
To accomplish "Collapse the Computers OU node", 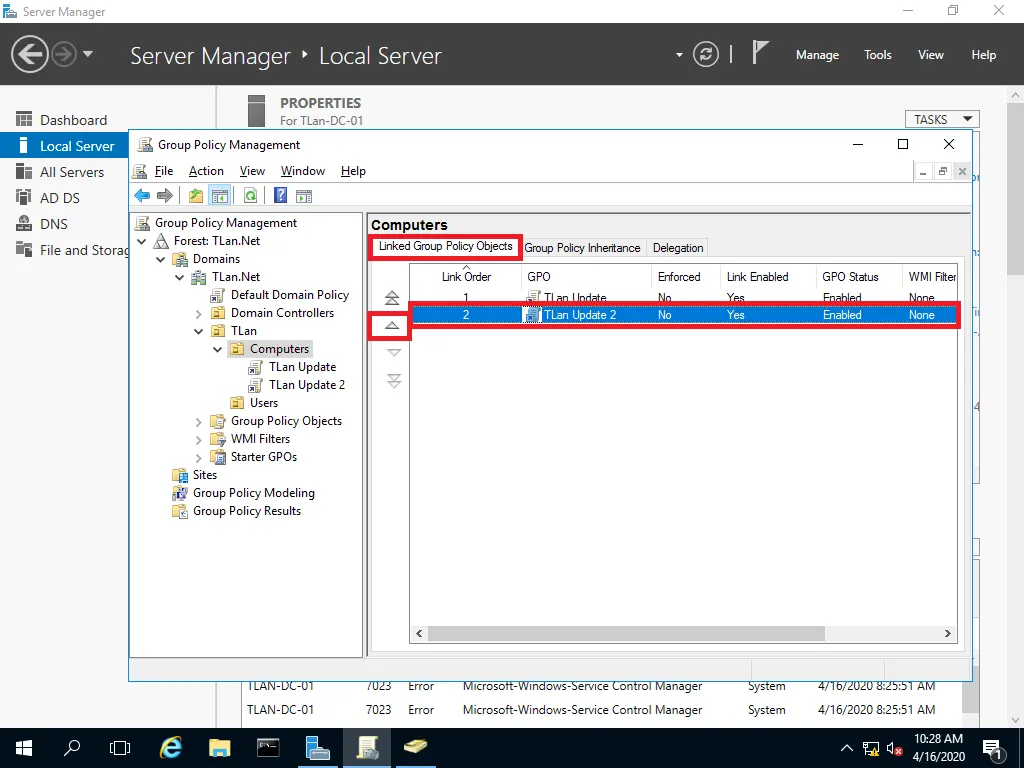I will (217, 349).
